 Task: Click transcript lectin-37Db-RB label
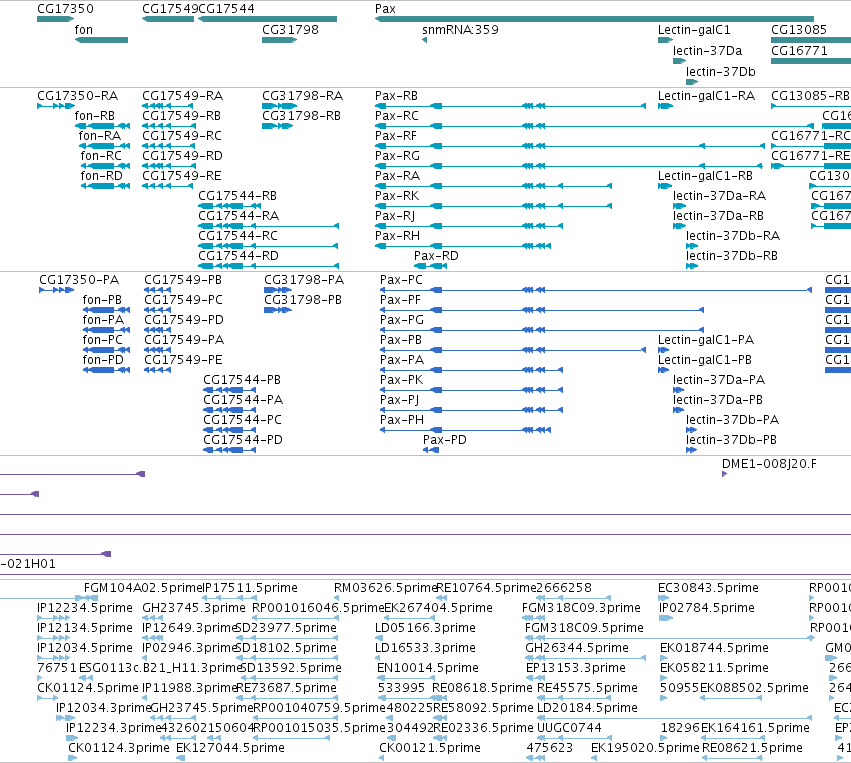[x=732, y=256]
